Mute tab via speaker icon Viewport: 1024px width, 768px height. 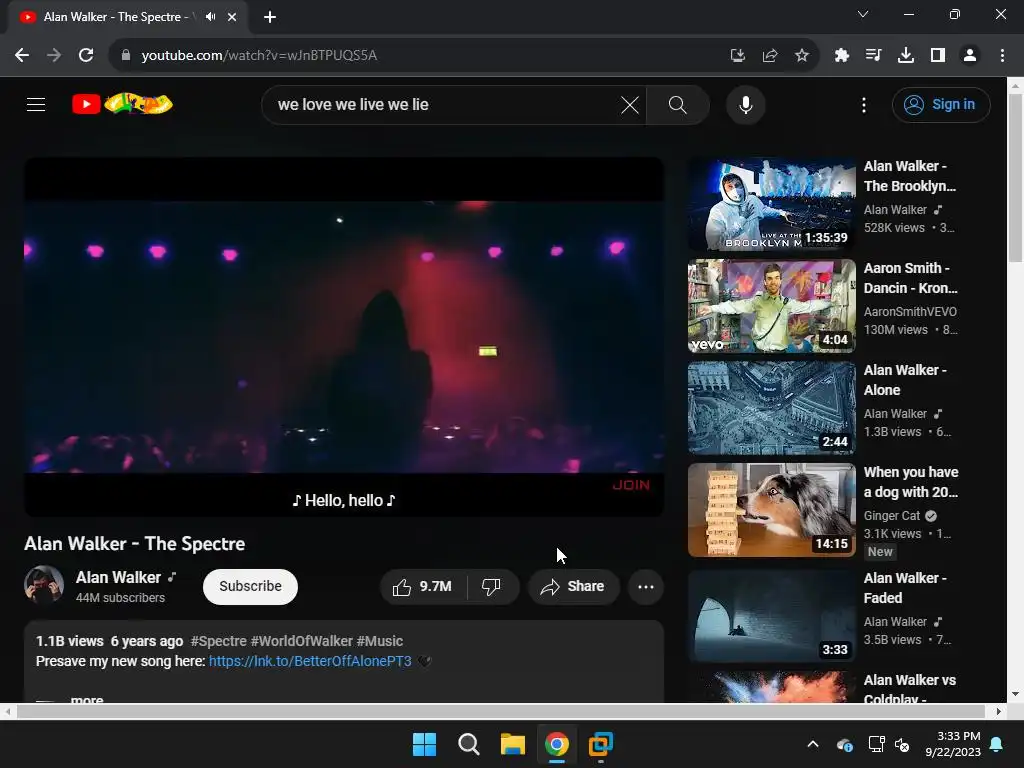pyautogui.click(x=210, y=17)
